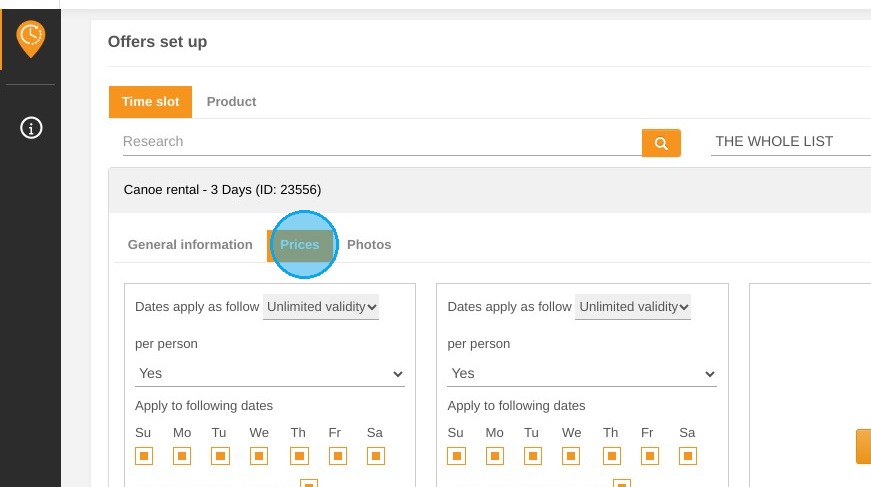
Task: Toggle Th checkbox in first price panel
Action: tap(299, 456)
